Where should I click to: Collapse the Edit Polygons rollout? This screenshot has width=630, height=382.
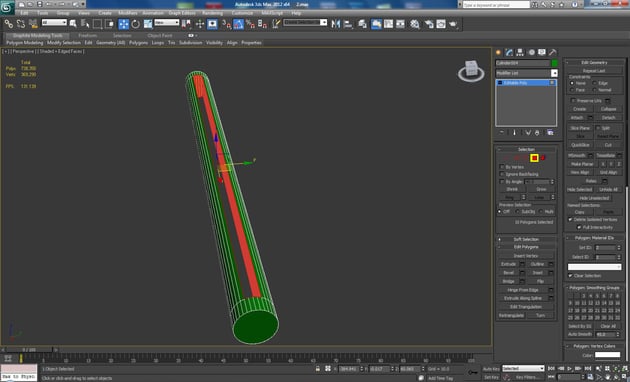[526, 247]
